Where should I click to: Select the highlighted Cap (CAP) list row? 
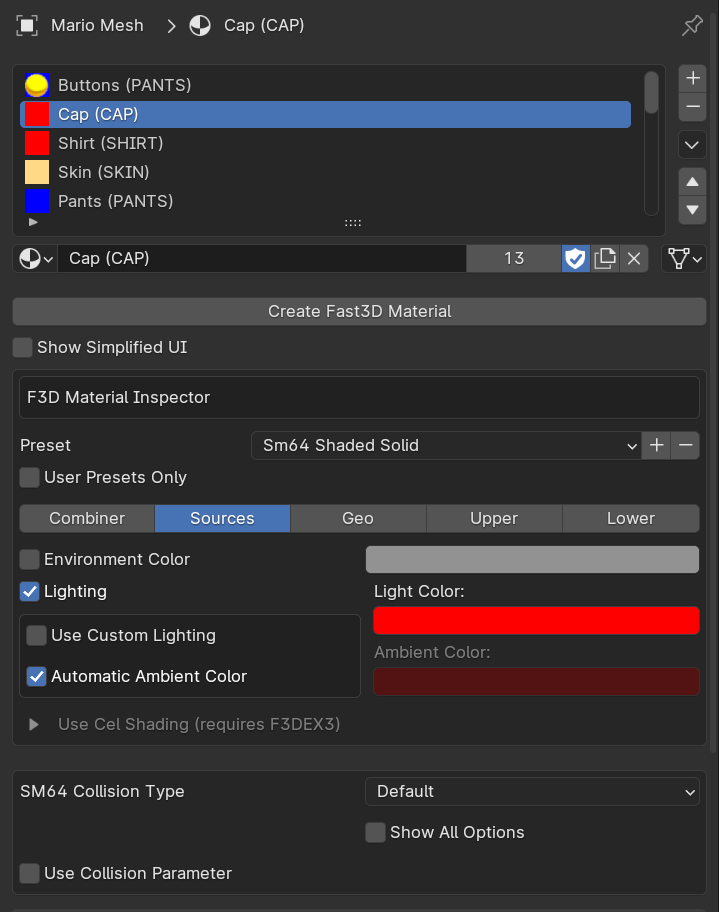pos(325,115)
